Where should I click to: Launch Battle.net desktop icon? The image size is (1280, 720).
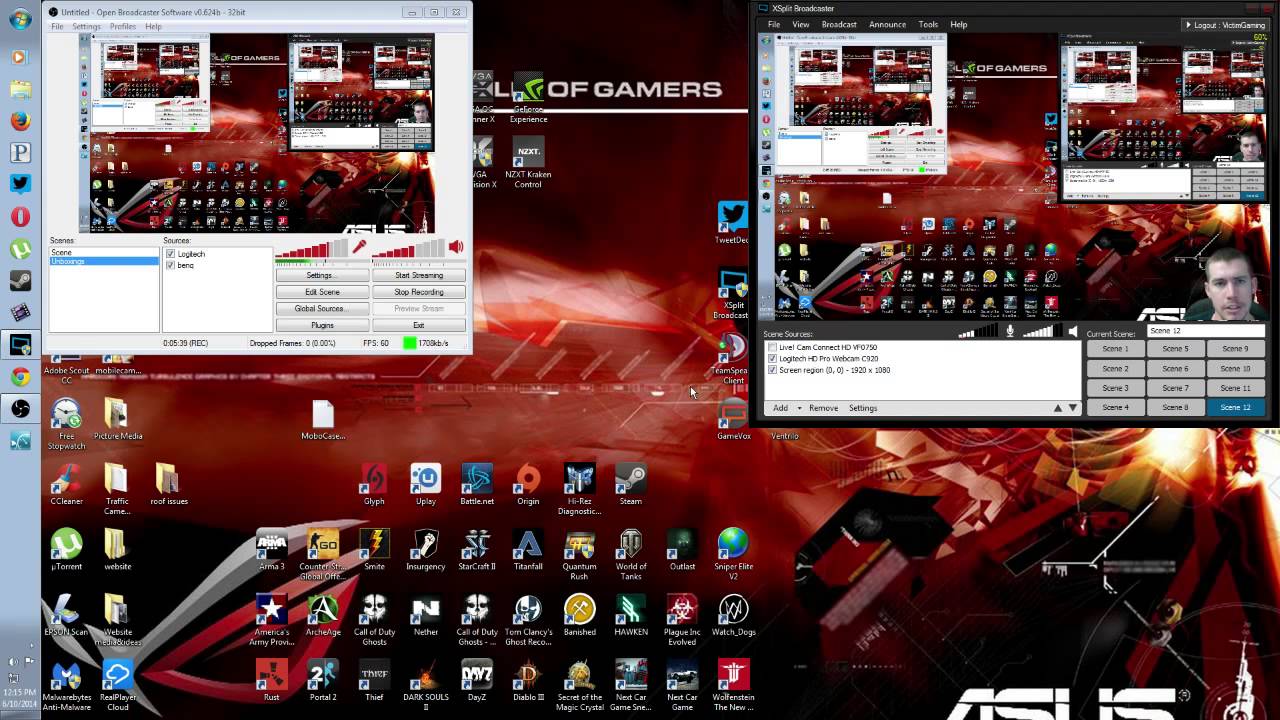[x=477, y=486]
